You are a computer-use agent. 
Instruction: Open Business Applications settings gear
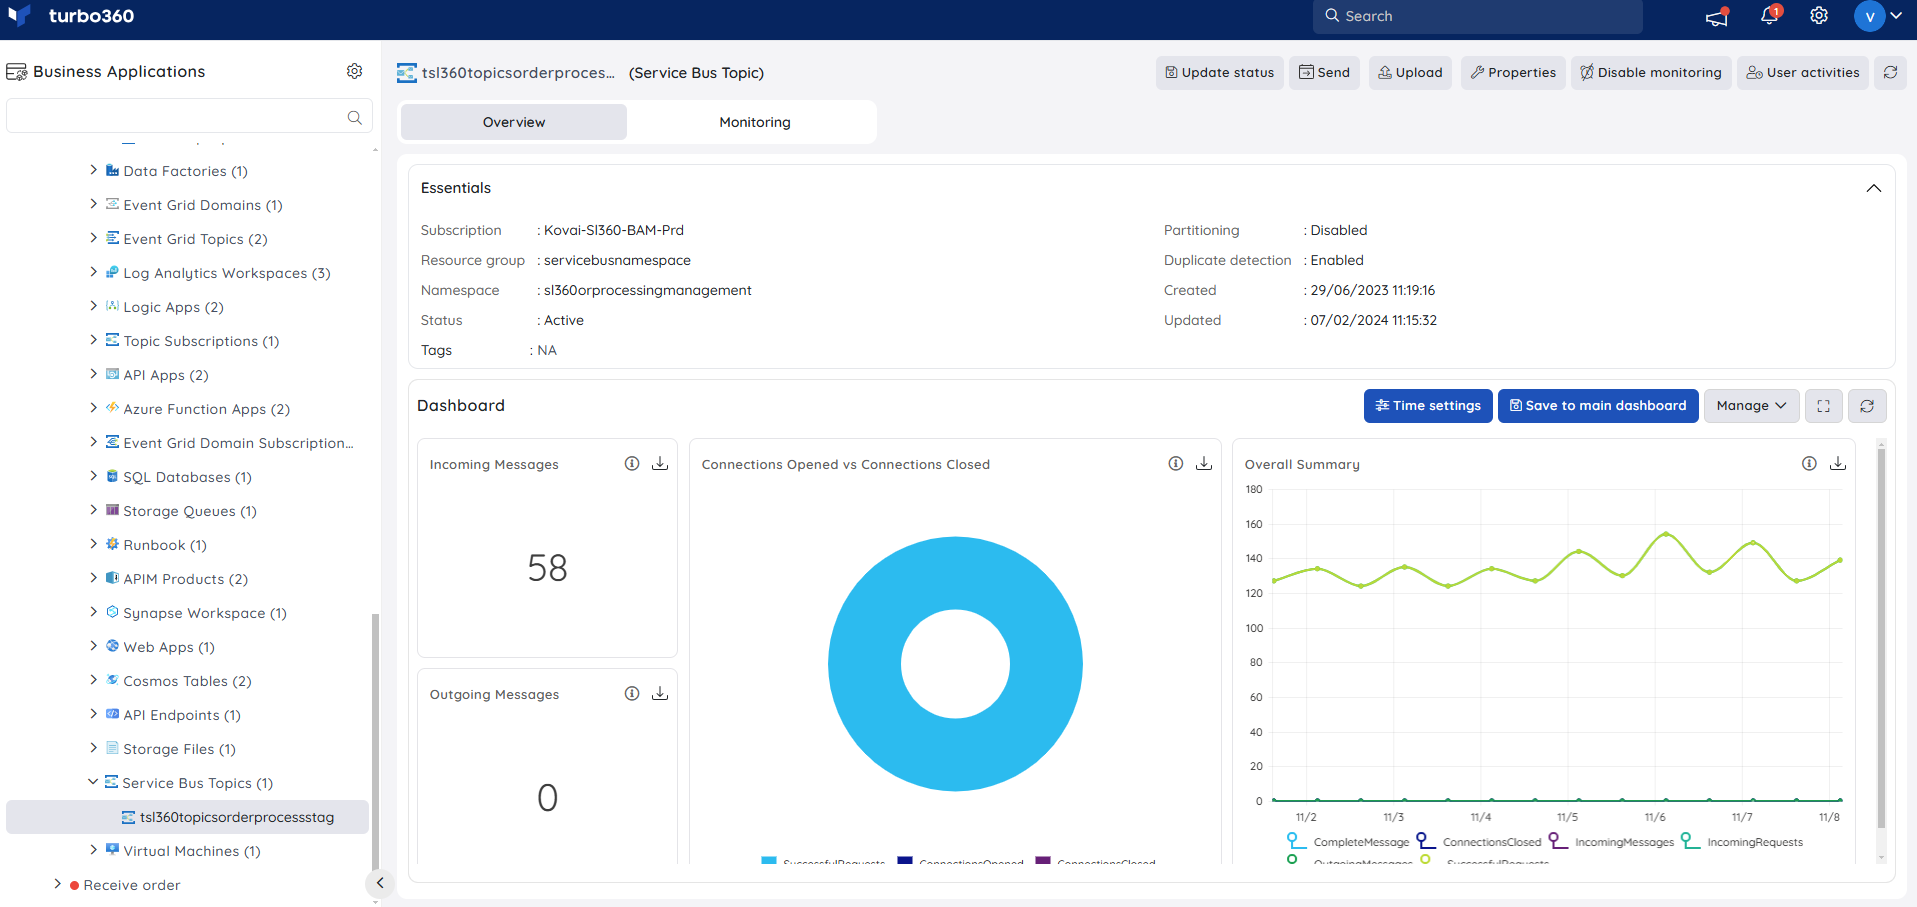(x=354, y=71)
